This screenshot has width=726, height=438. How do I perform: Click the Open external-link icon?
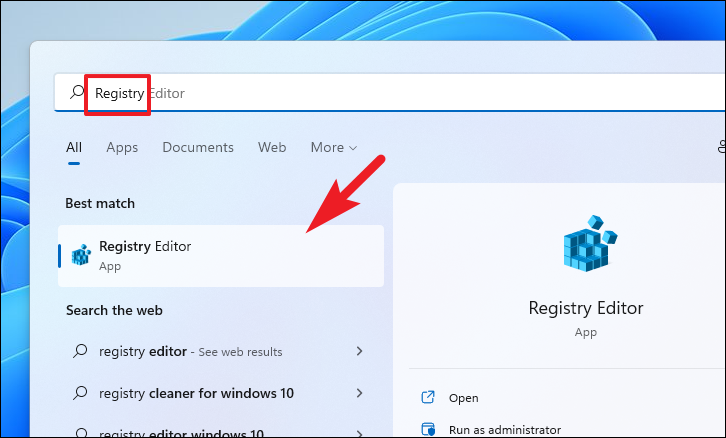click(428, 397)
